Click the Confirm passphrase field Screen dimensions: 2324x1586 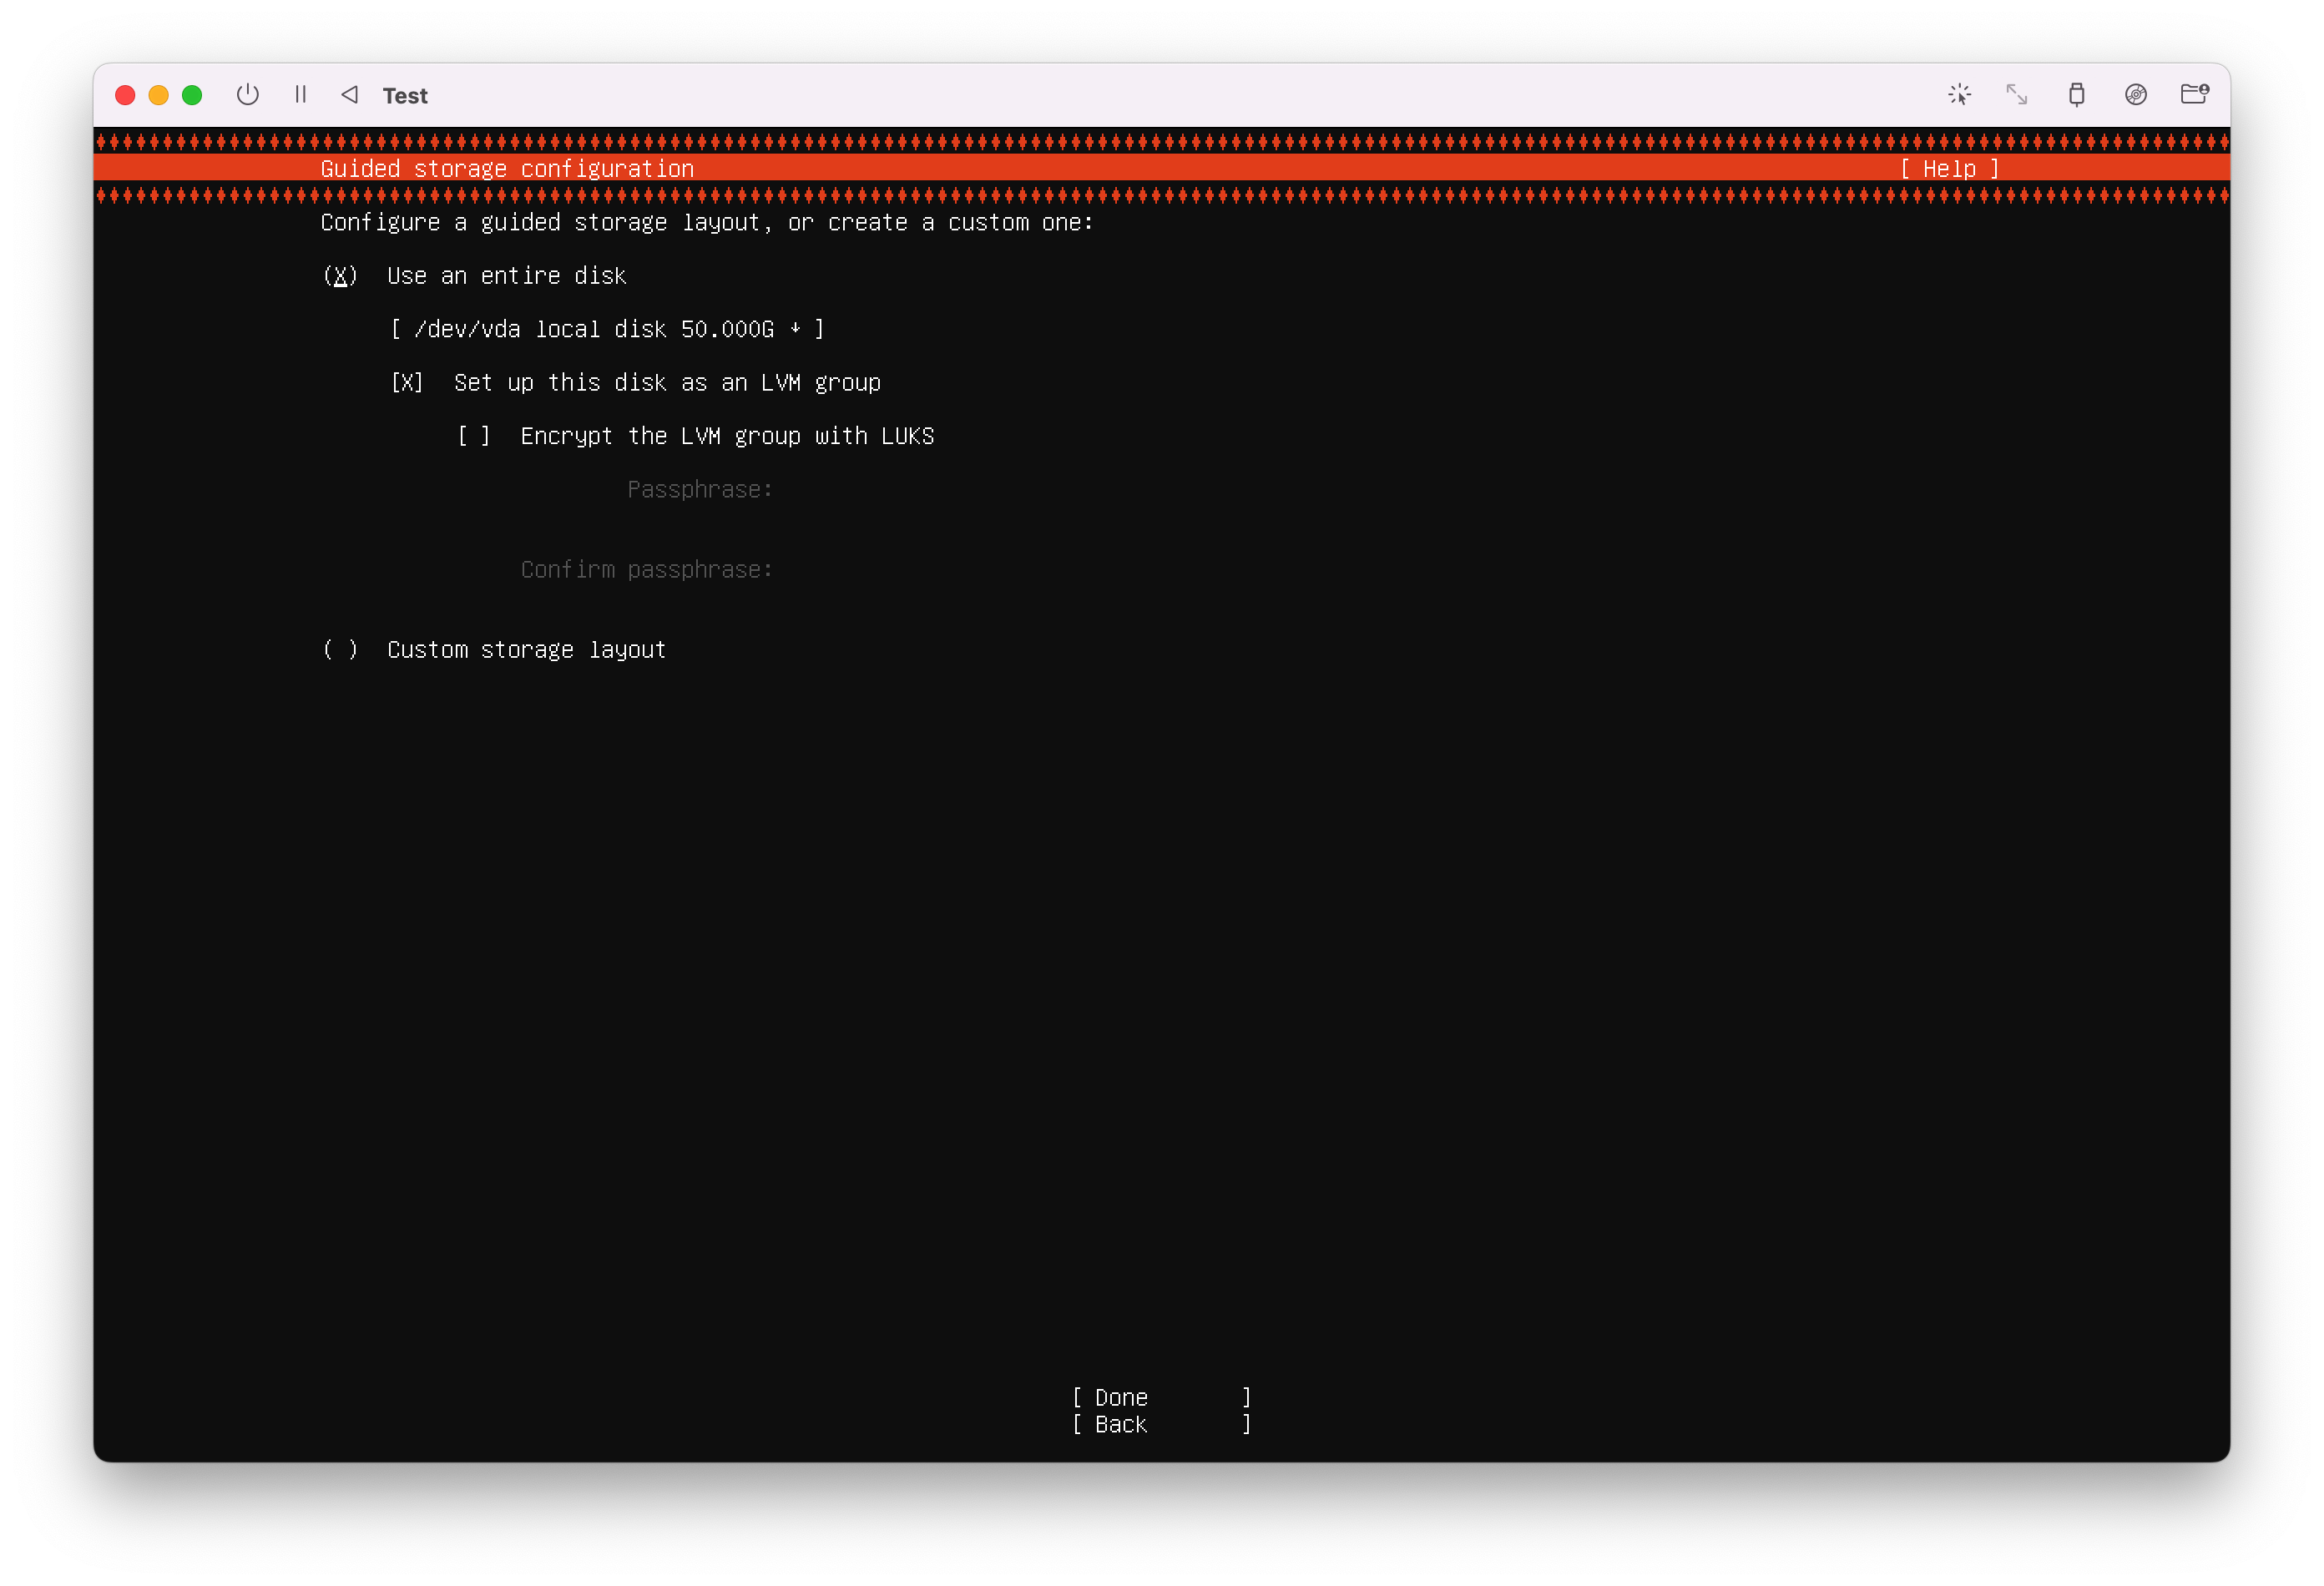[1000, 570]
